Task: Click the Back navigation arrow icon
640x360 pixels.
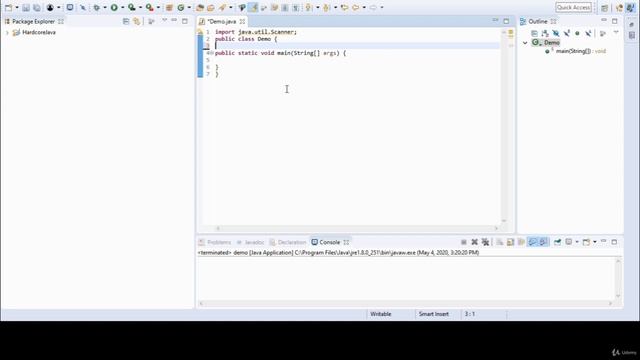Action: [x=356, y=7]
